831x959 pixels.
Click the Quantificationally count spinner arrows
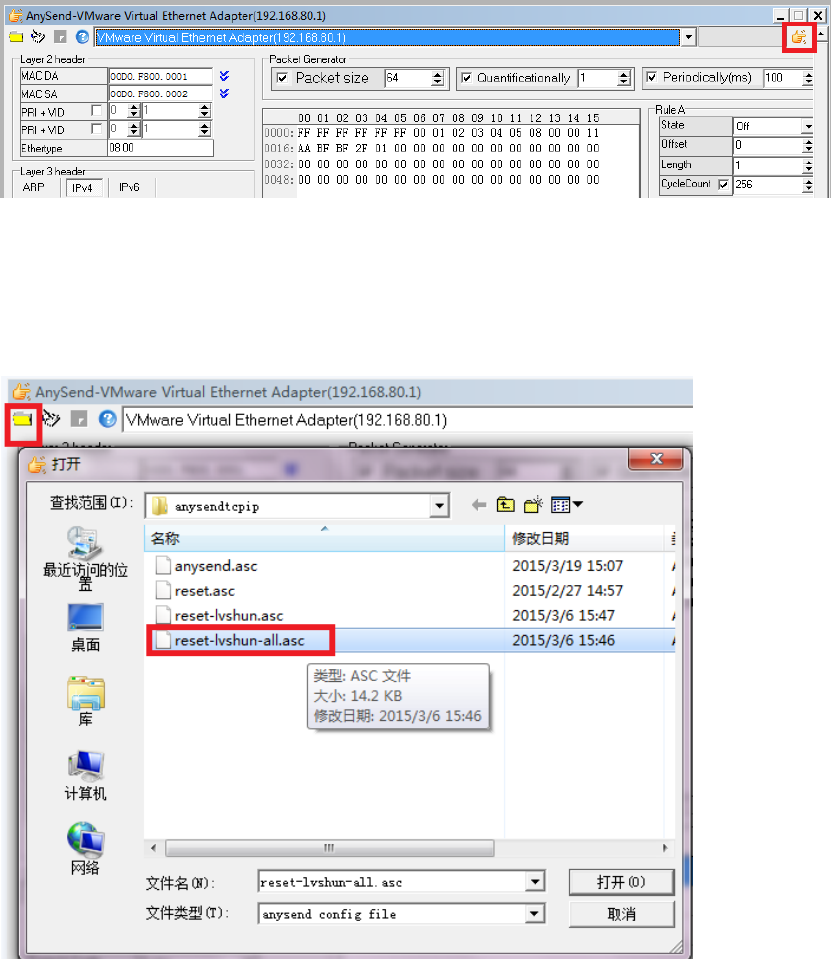tap(623, 78)
